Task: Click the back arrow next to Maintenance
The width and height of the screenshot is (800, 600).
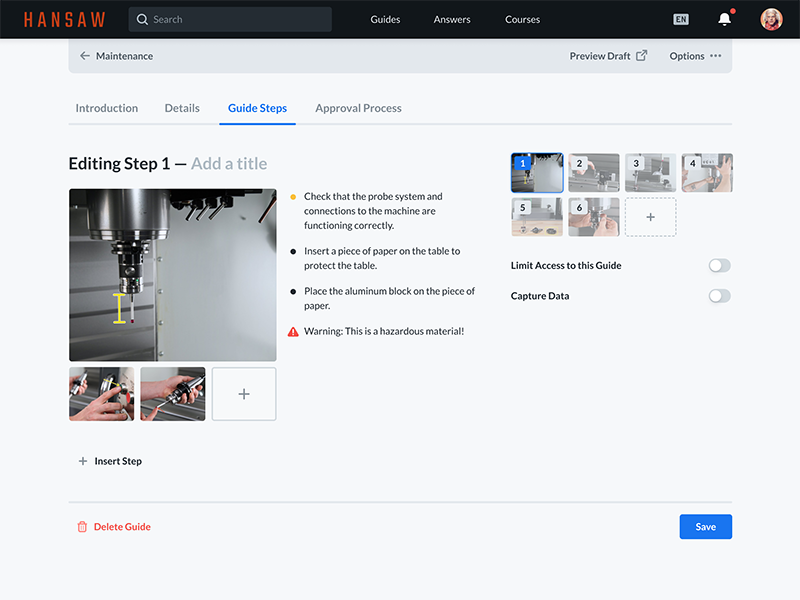Action: pyautogui.click(x=85, y=56)
